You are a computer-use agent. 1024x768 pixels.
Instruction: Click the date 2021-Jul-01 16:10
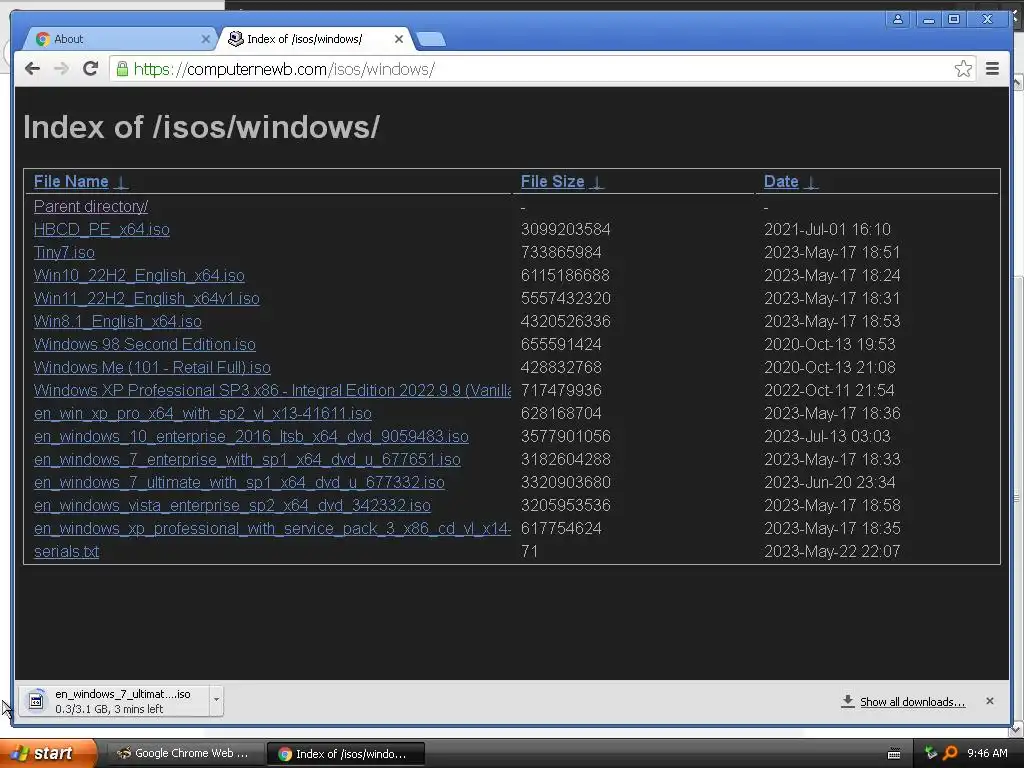(827, 229)
